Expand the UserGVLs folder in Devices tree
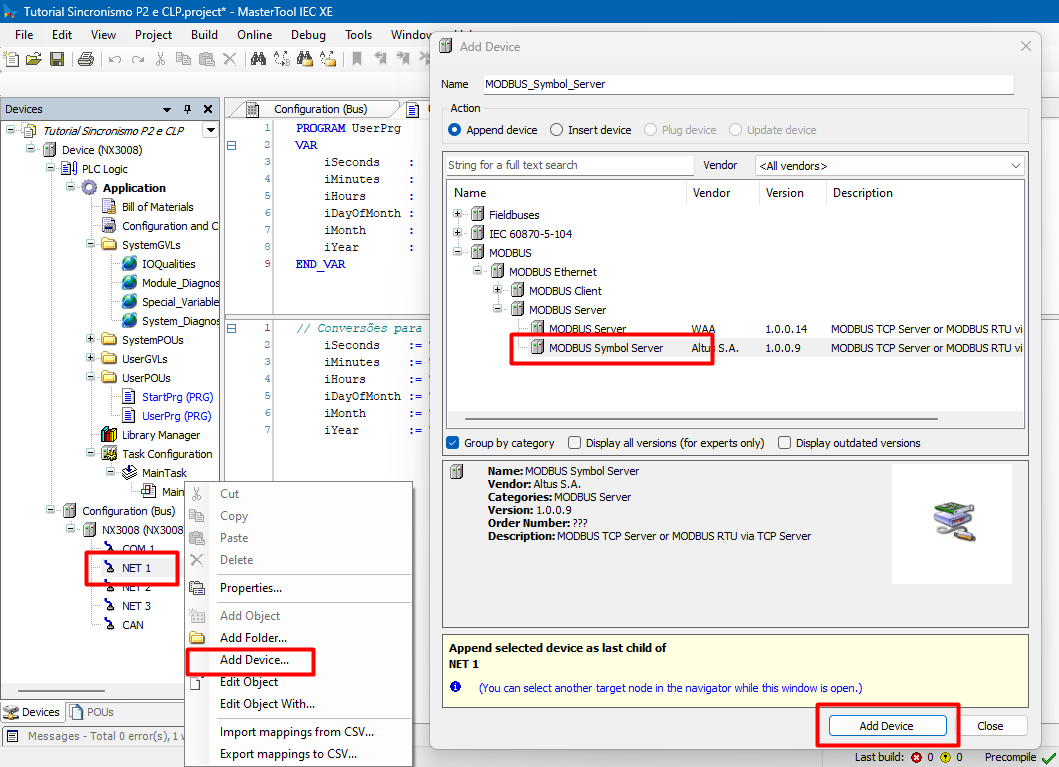The image size is (1059, 767). [91, 358]
